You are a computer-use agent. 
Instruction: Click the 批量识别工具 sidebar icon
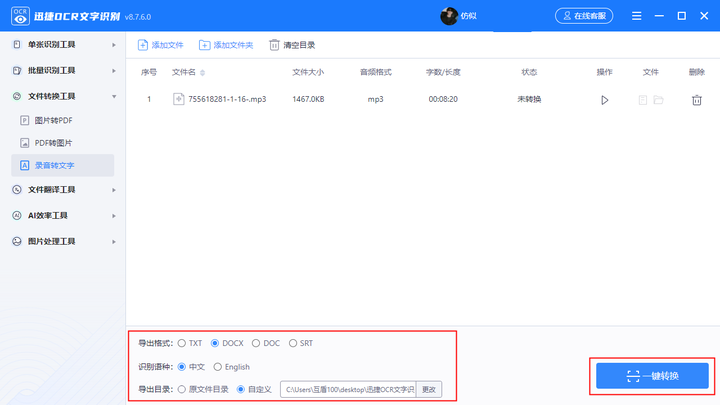(x=17, y=70)
